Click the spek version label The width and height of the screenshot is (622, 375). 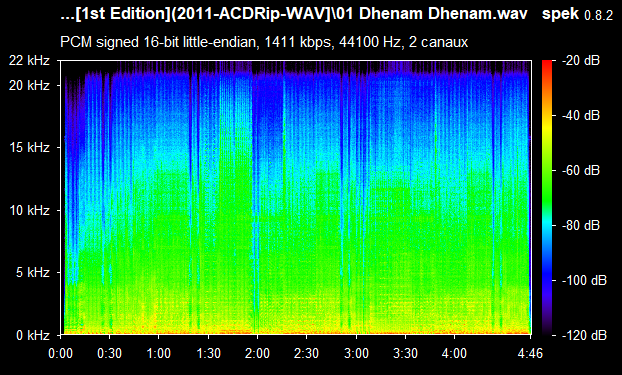577,15
